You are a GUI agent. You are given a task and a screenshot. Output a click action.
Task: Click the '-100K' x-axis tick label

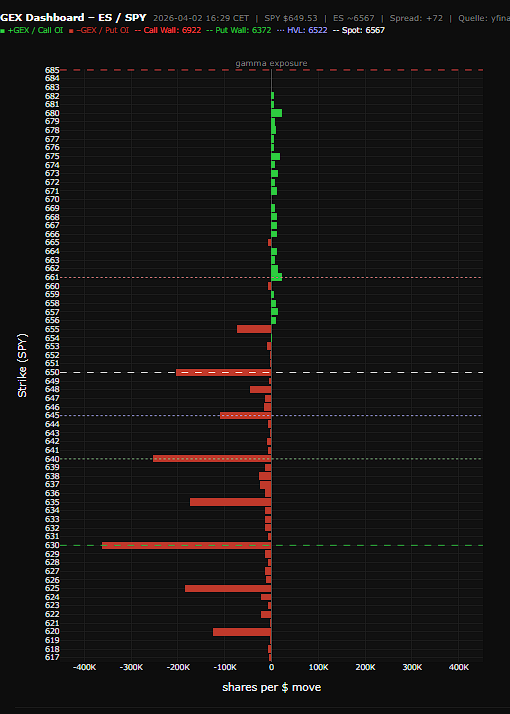[225, 667]
